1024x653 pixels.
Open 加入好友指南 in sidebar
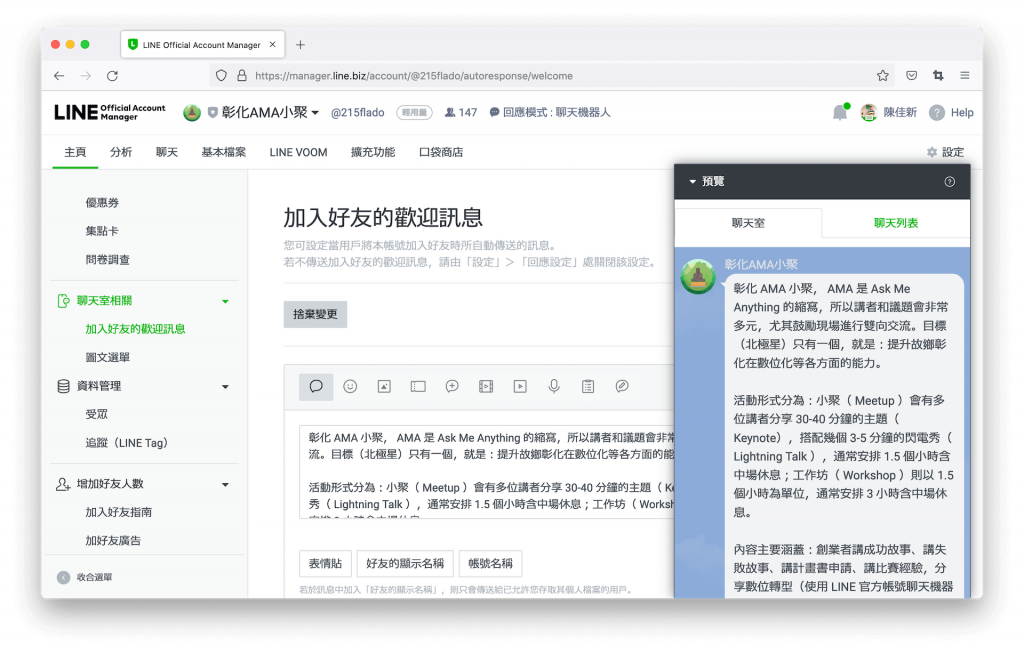(119, 513)
